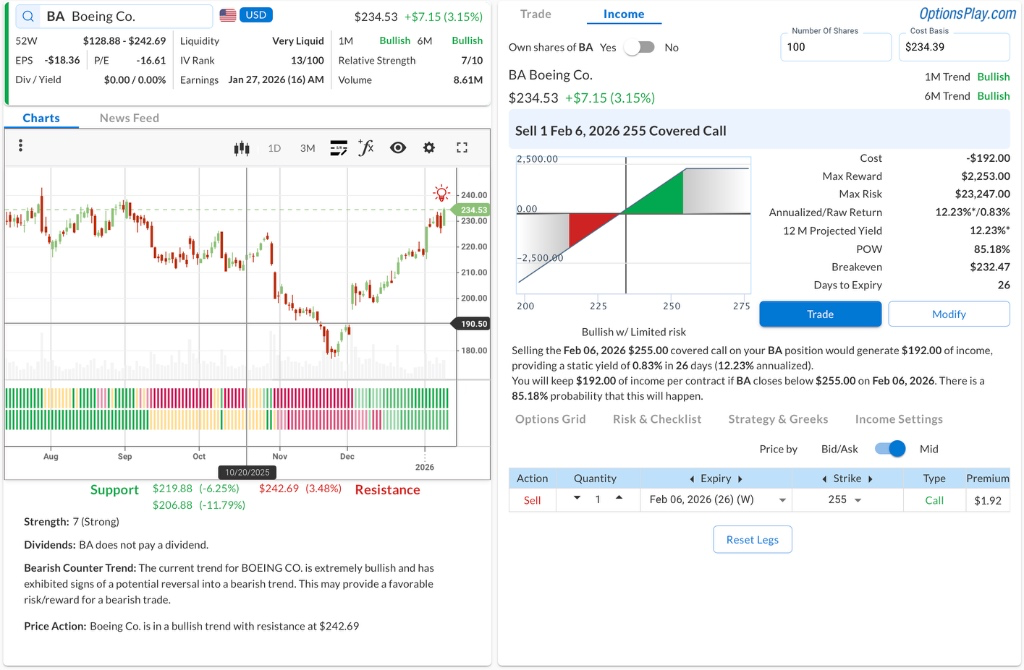Click the symbol search magnifier icon
This screenshot has height=670, width=1024.
coord(27,17)
